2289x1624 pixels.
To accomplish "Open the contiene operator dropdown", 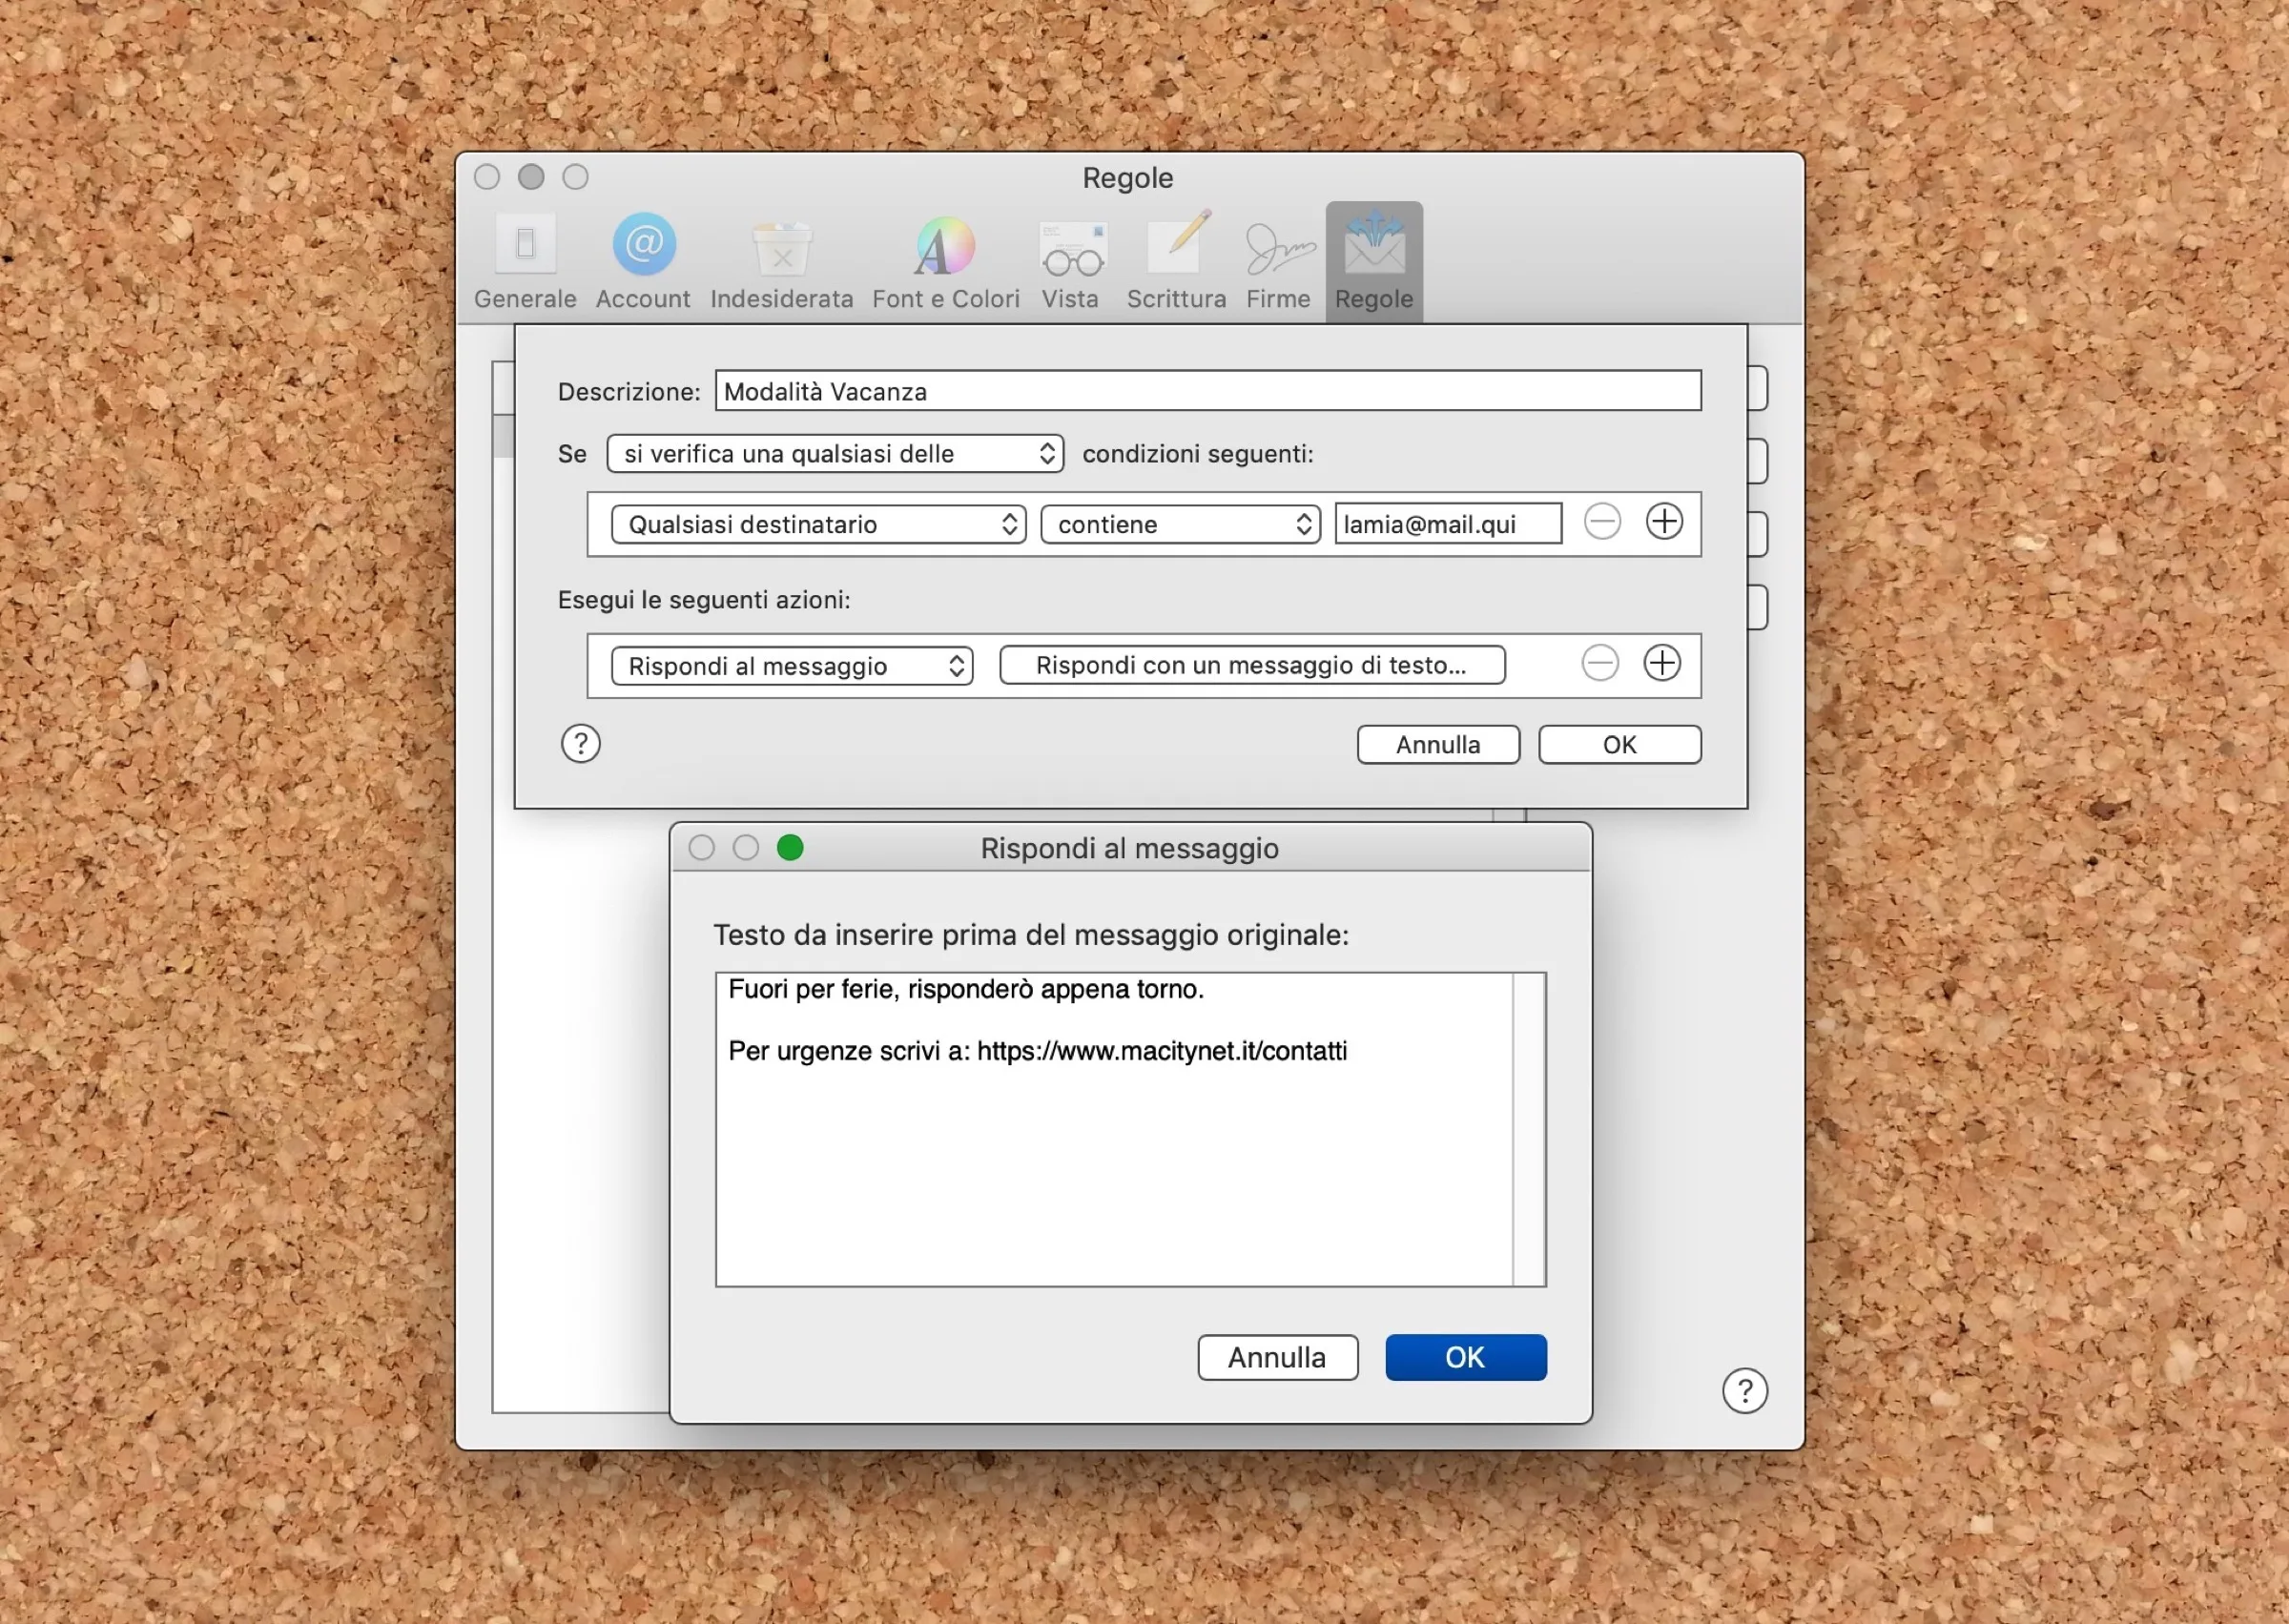I will (x=1180, y=525).
